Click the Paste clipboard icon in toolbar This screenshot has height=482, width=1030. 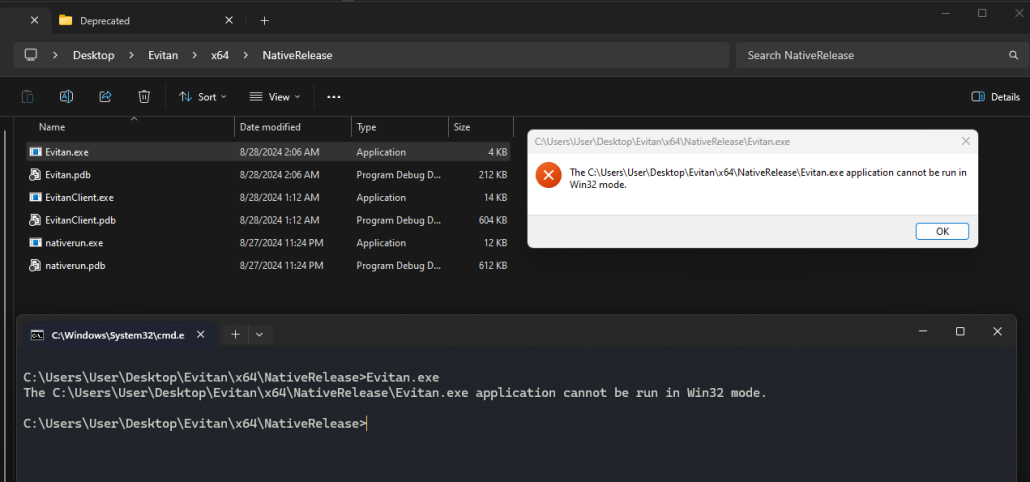coord(28,97)
